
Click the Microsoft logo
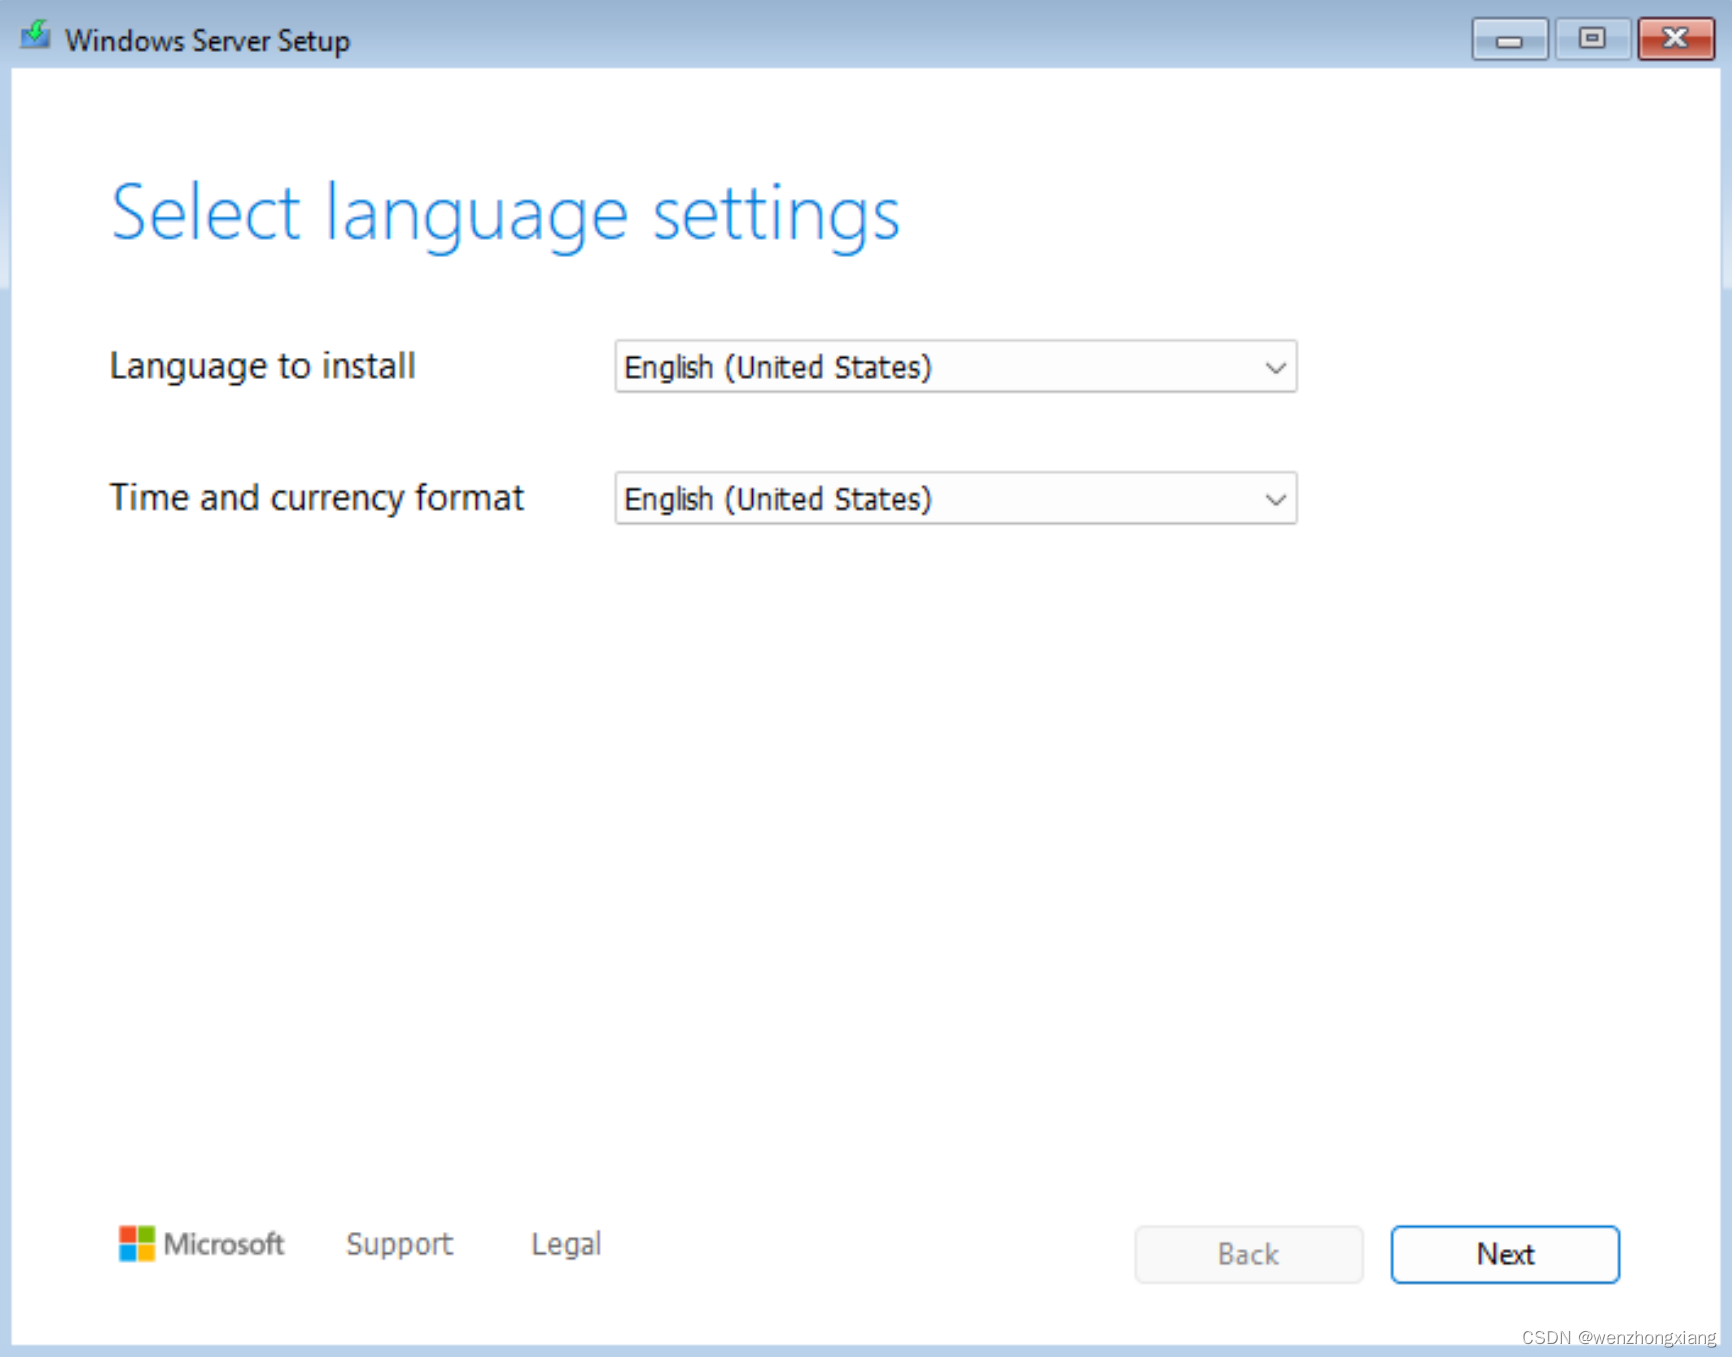201,1244
